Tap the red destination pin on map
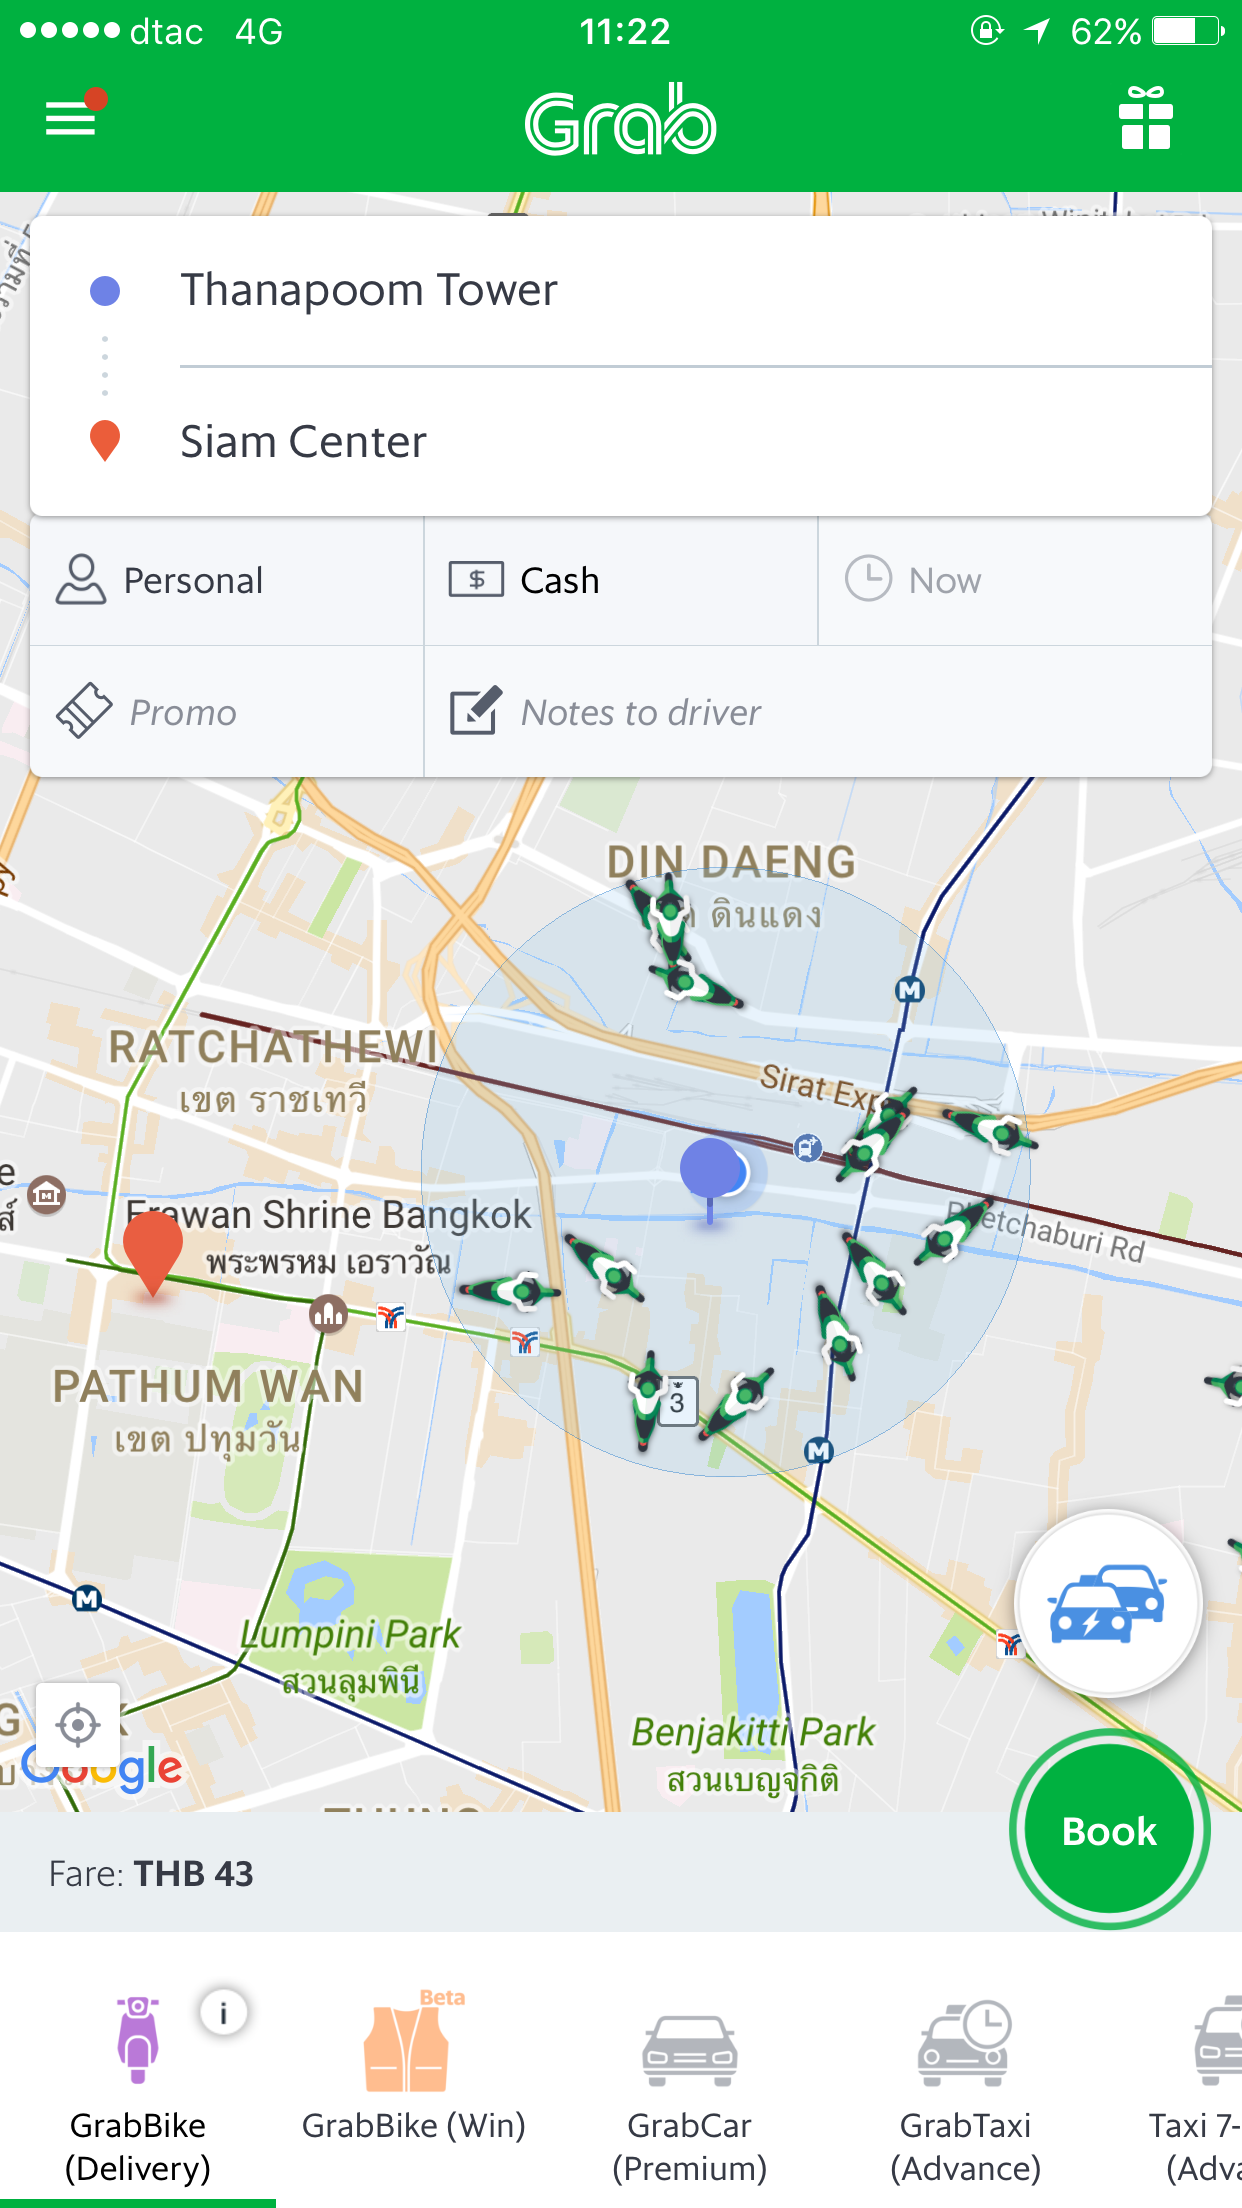The height and width of the screenshot is (2208, 1242). (x=152, y=1251)
